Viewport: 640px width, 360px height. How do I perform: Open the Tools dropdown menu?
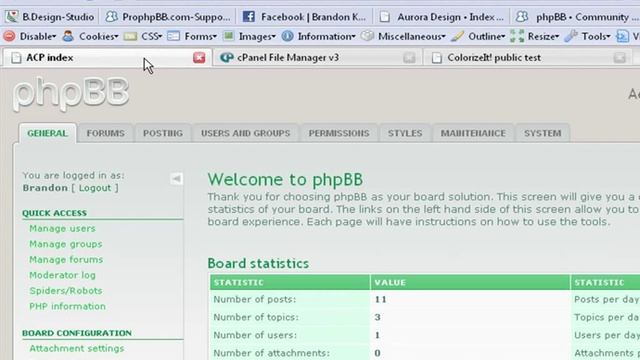588,36
